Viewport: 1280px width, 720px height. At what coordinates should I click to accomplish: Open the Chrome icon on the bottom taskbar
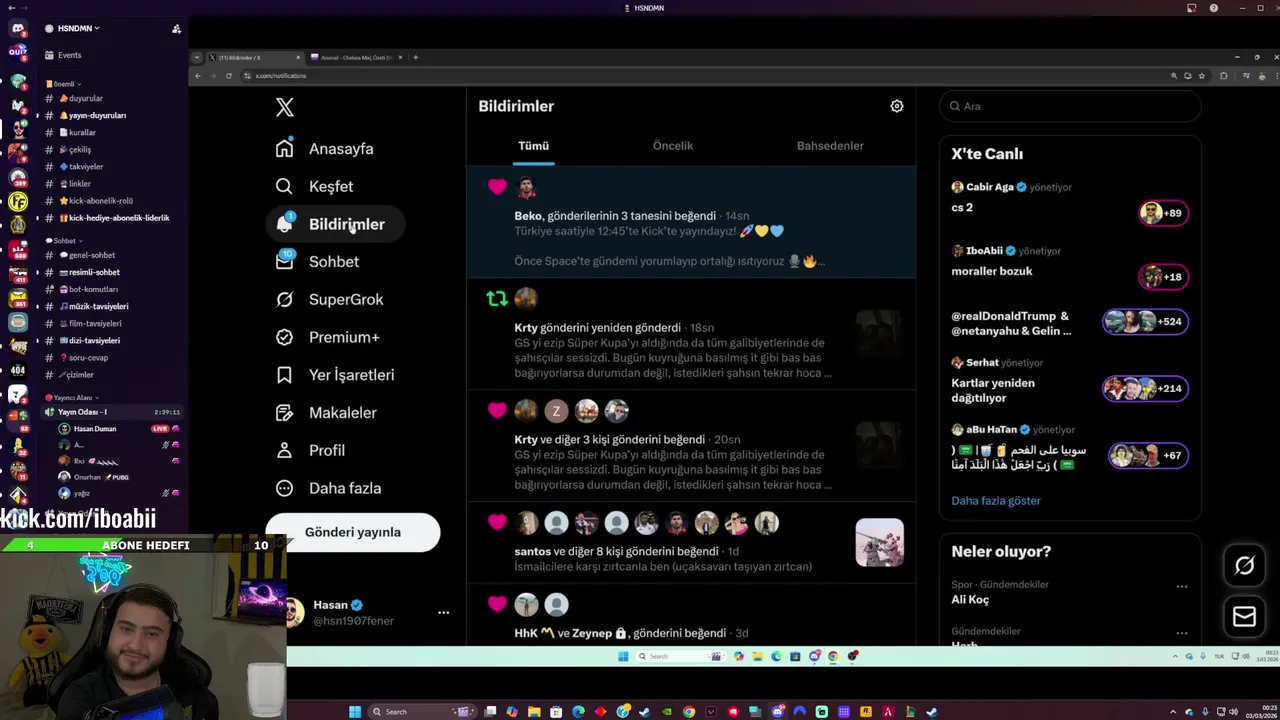click(688, 712)
